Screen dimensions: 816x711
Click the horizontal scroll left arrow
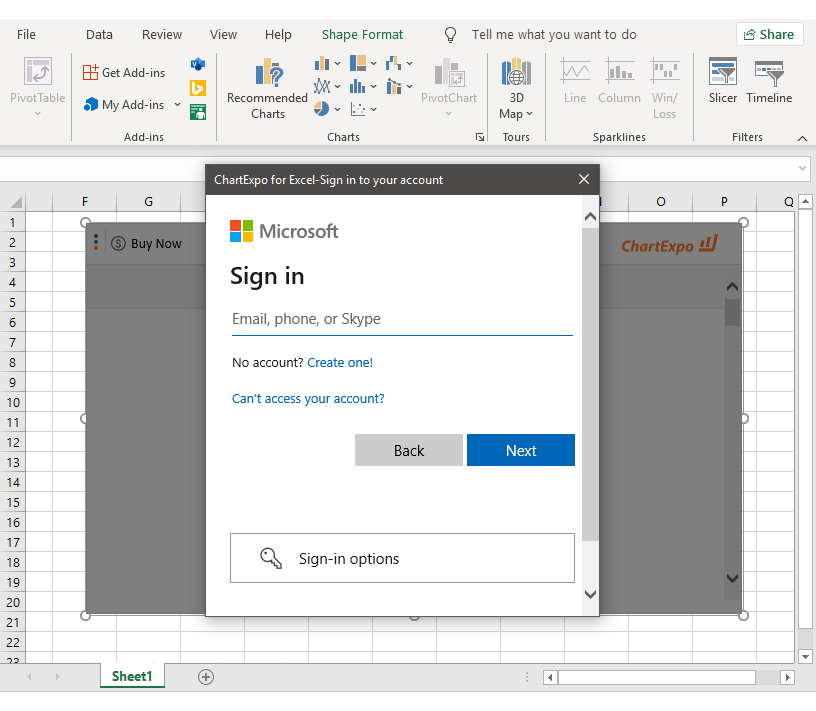point(550,677)
